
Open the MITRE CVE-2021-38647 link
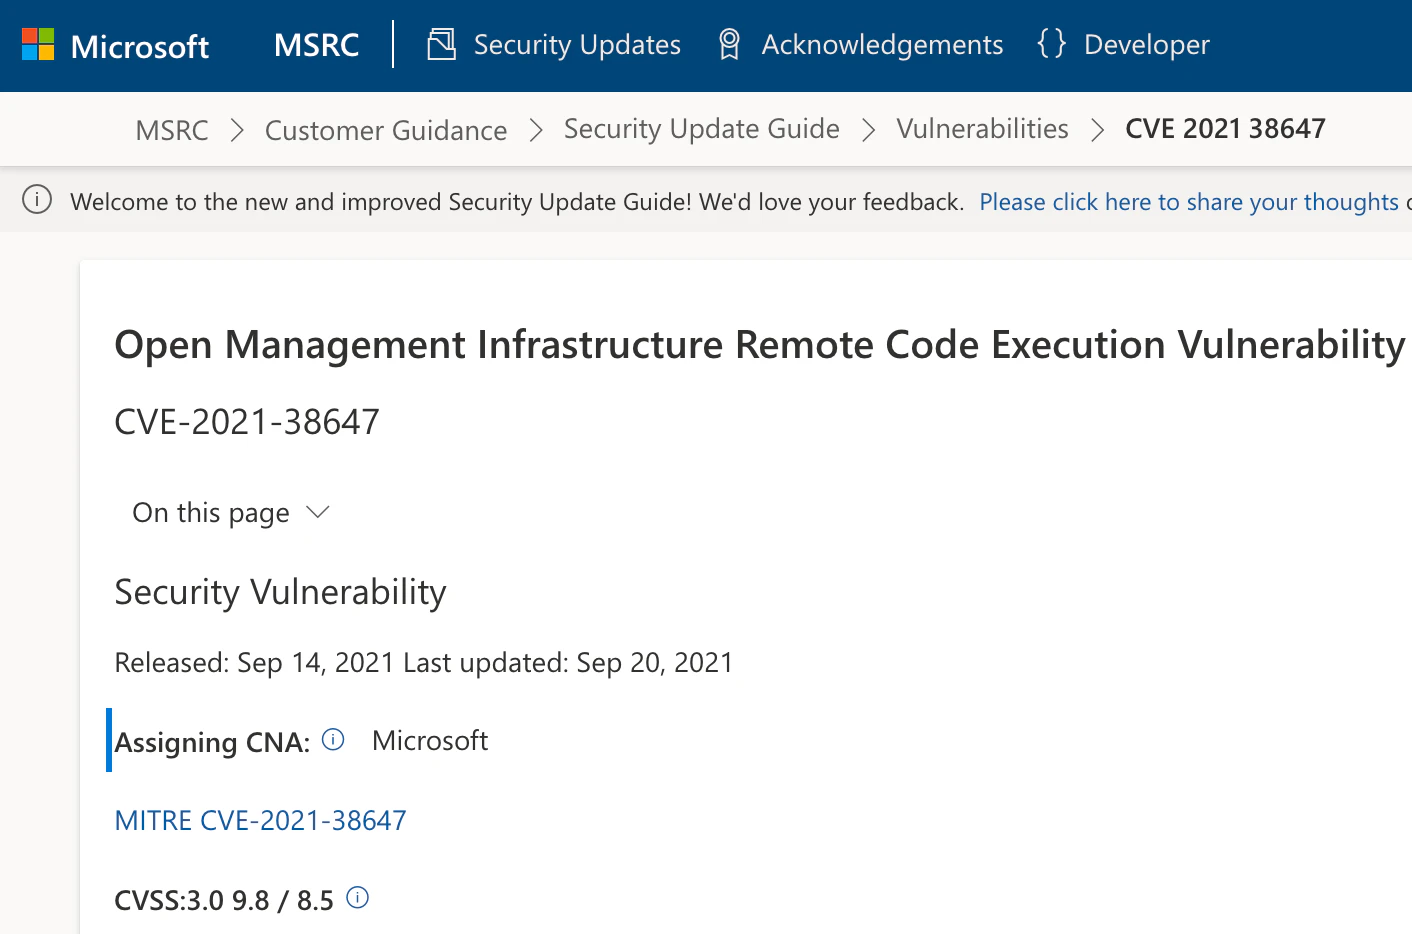[260, 821]
